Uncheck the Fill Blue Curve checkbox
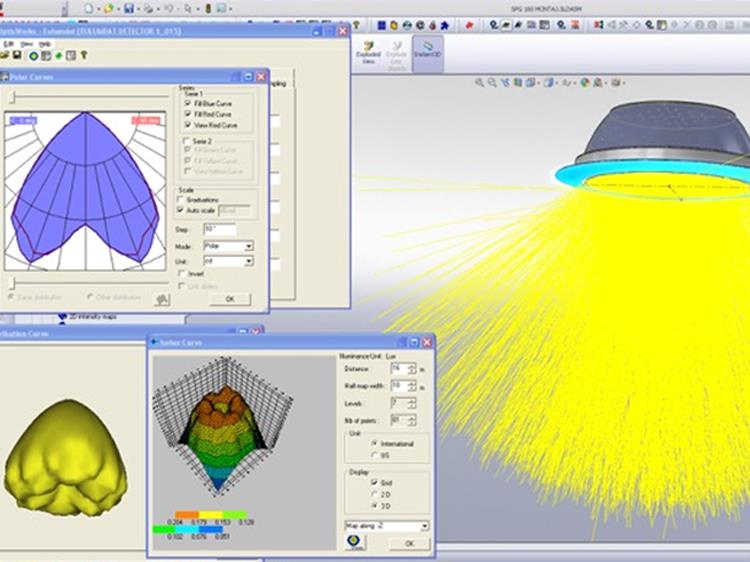The image size is (750, 562). tap(187, 103)
